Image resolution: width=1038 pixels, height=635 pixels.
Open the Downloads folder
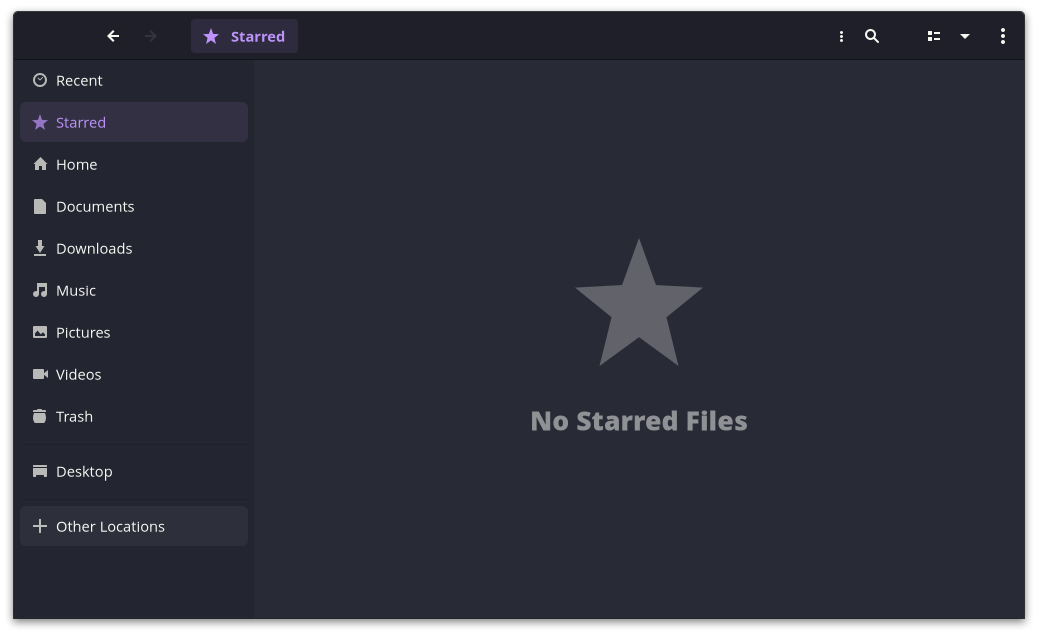(x=94, y=248)
